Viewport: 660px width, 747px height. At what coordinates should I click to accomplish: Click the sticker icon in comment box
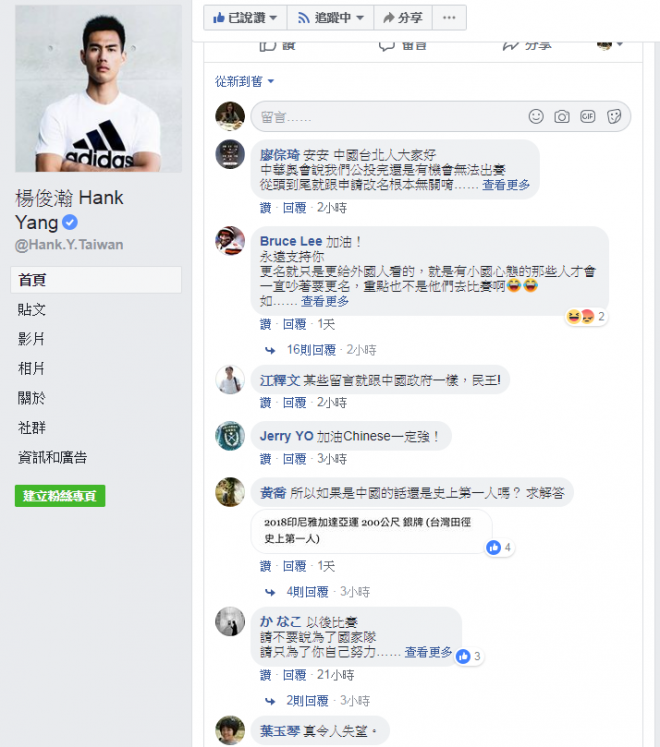[614, 116]
